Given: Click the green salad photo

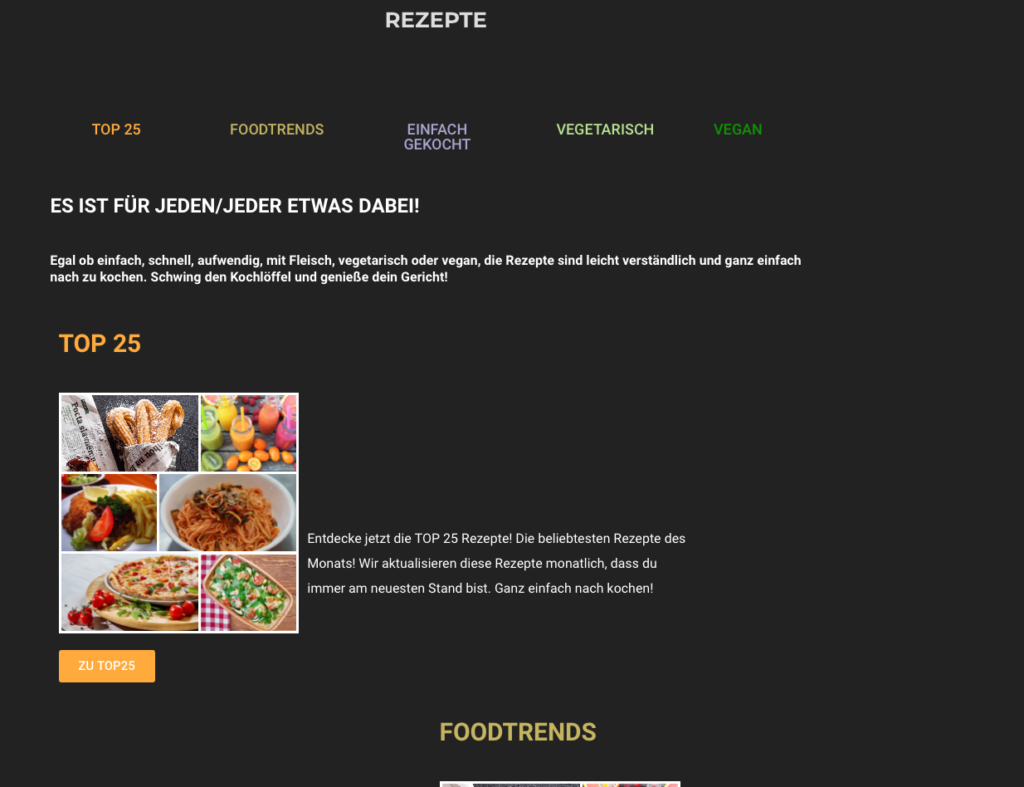Looking at the screenshot, I should (x=248, y=592).
